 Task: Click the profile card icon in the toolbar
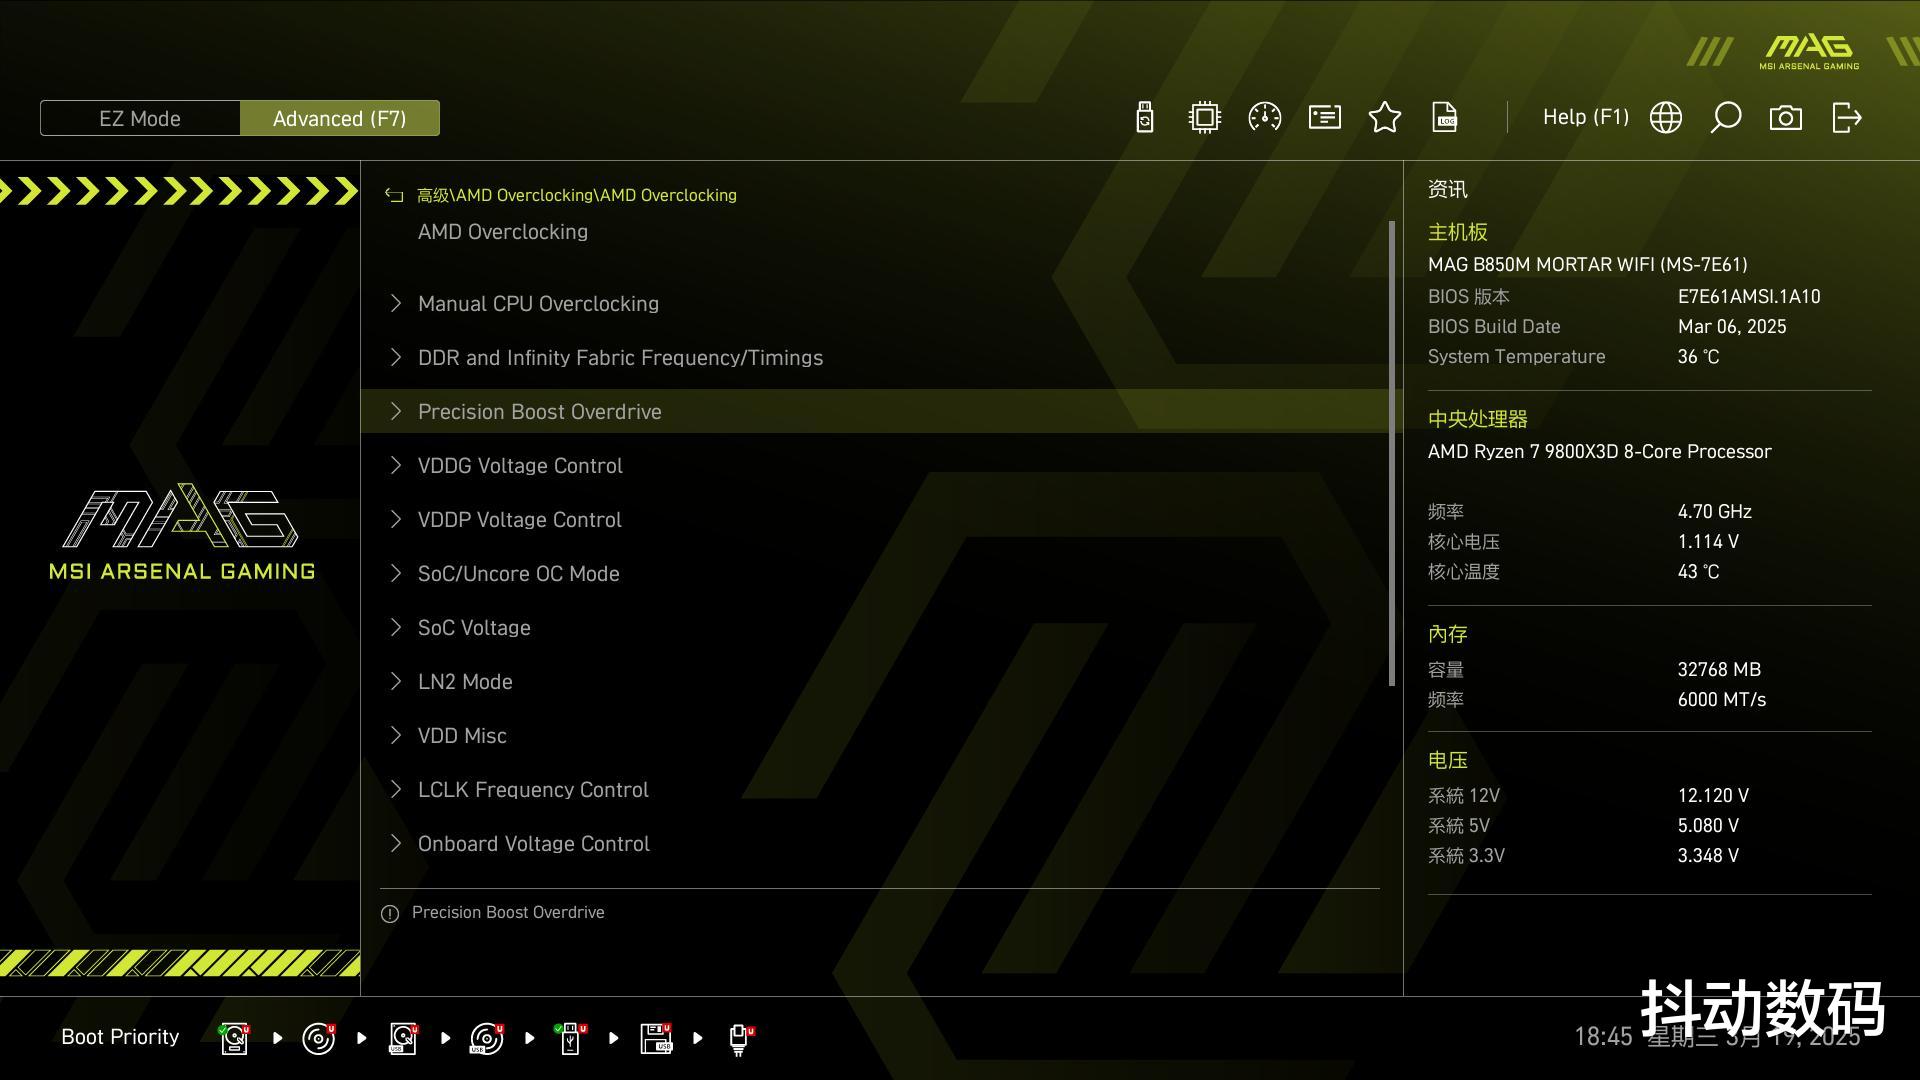pos(1325,118)
